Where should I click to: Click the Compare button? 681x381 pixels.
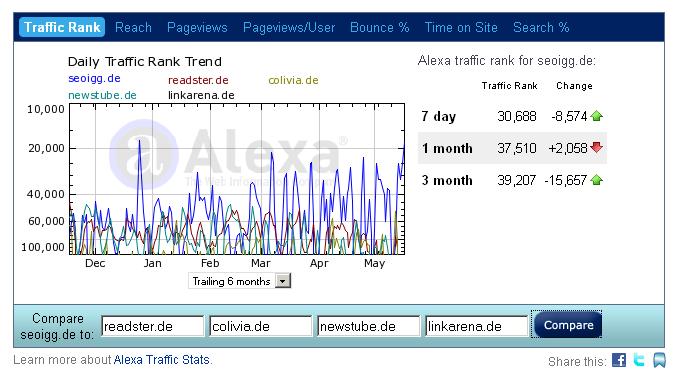(x=568, y=325)
